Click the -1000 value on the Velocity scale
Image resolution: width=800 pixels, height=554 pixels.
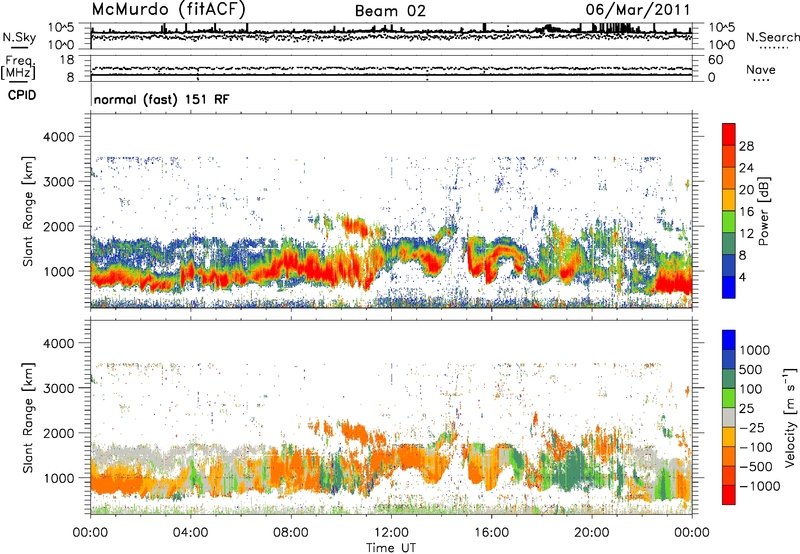tap(760, 486)
